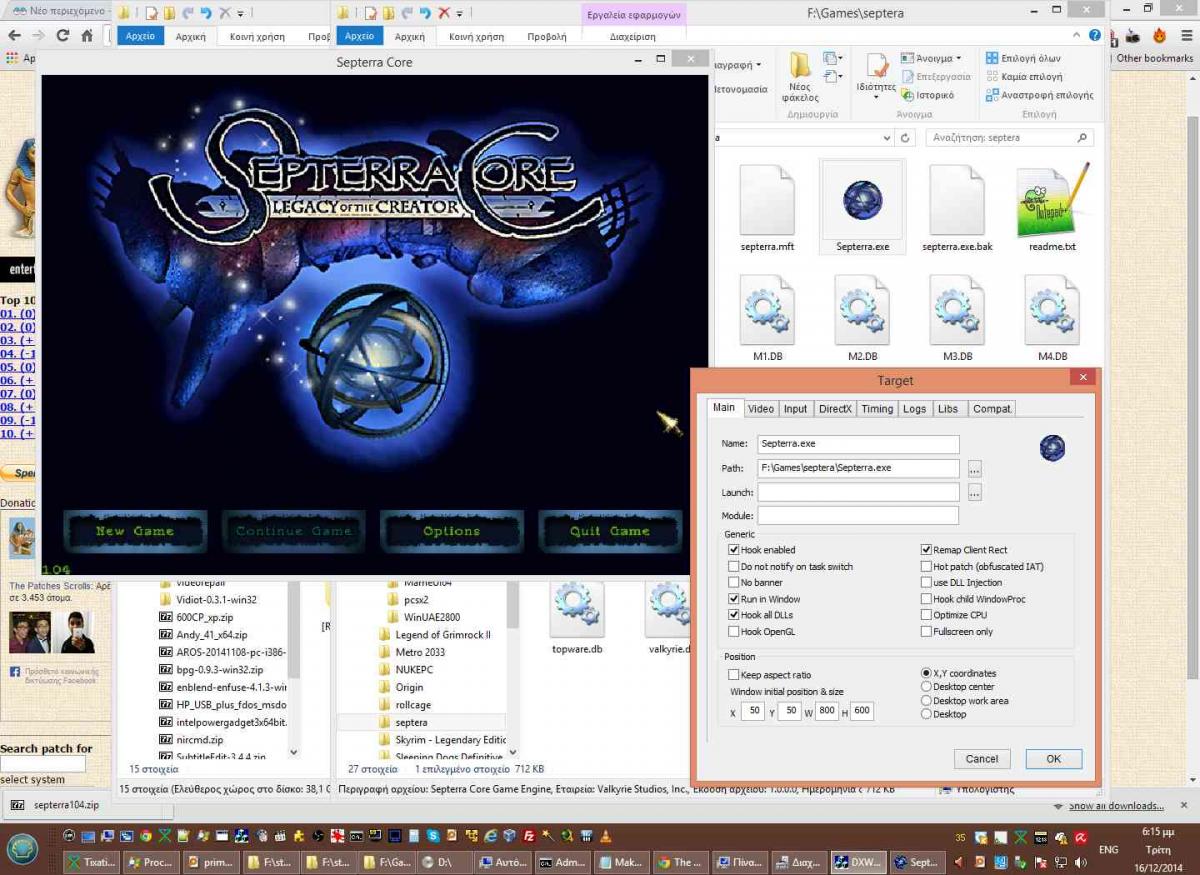Go to the Chrome home page icon
Screen dimensions: 1200x875
87,35
